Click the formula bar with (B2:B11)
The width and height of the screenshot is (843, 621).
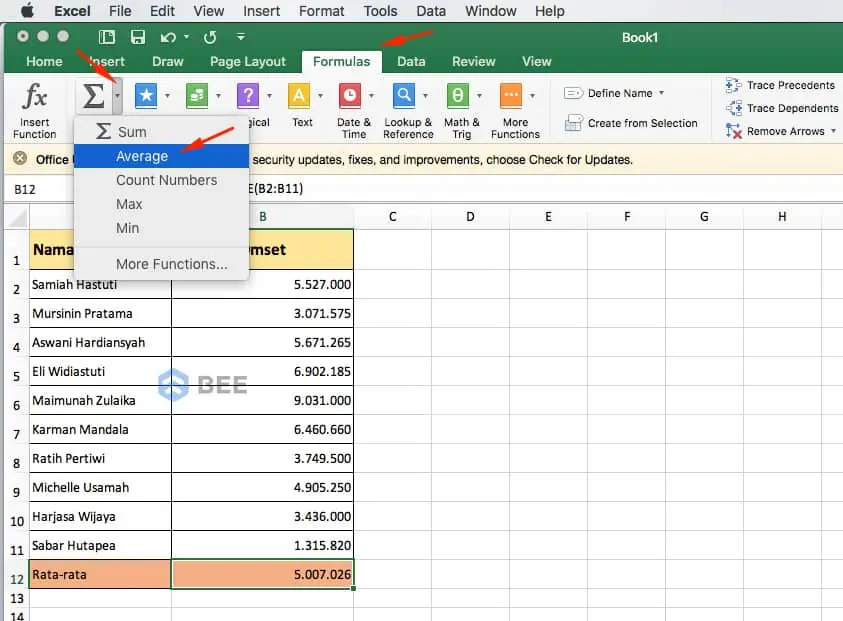click(546, 189)
